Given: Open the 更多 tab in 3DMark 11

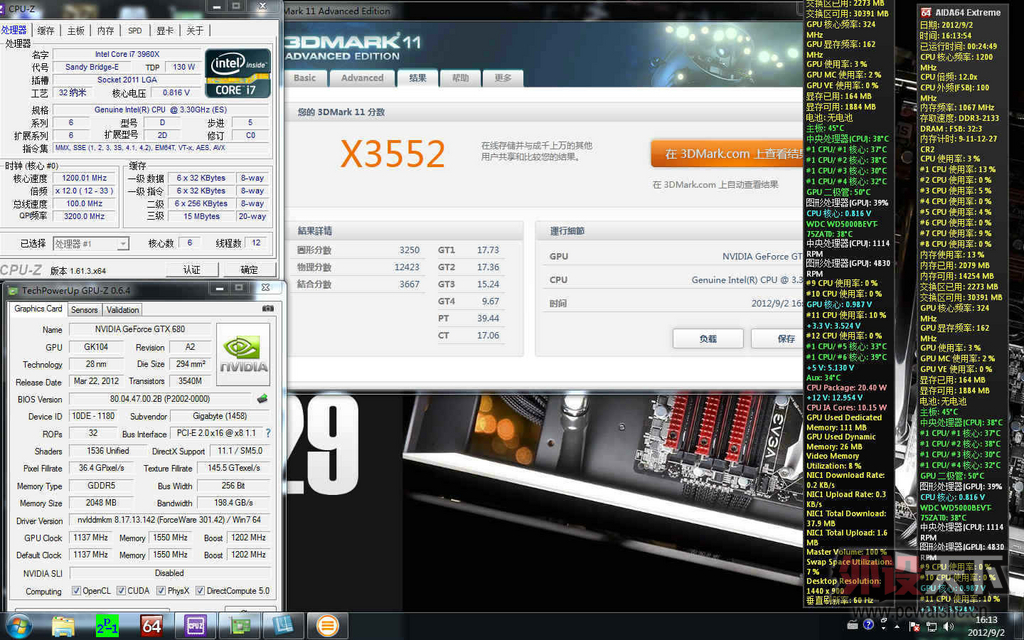Looking at the screenshot, I should pyautogui.click(x=503, y=78).
